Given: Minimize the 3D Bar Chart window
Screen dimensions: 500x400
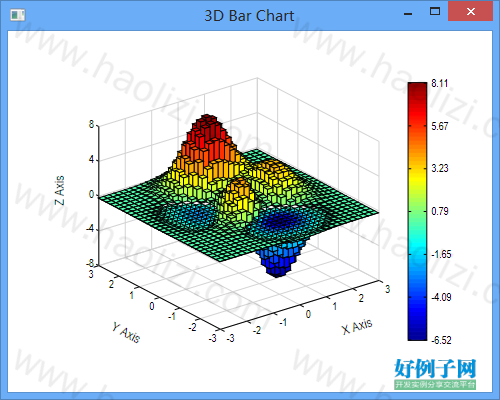Looking at the screenshot, I should pos(408,14).
